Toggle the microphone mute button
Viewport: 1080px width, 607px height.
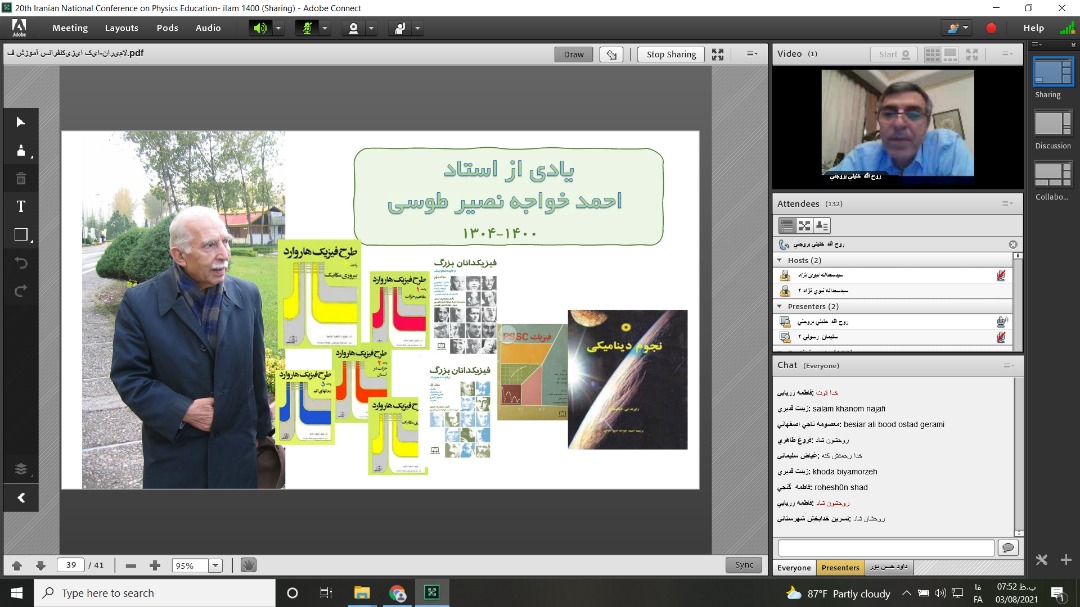[306, 28]
